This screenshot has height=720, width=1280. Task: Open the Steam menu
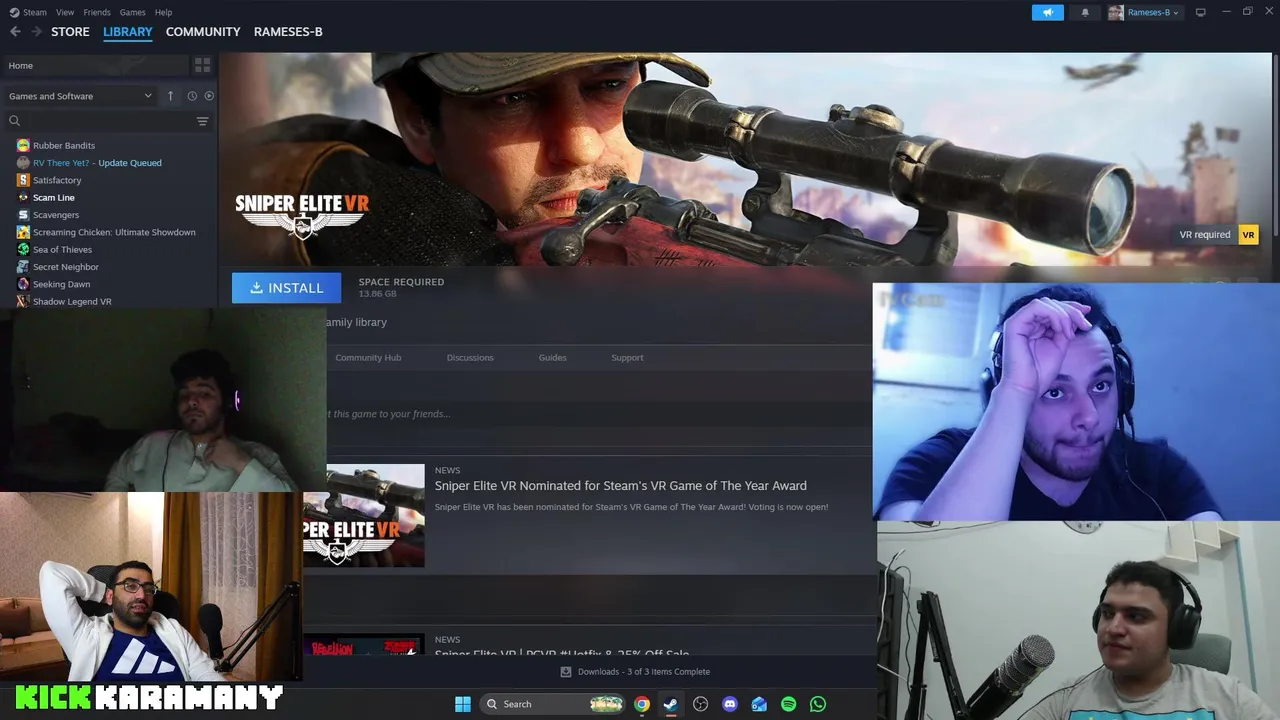coord(28,12)
